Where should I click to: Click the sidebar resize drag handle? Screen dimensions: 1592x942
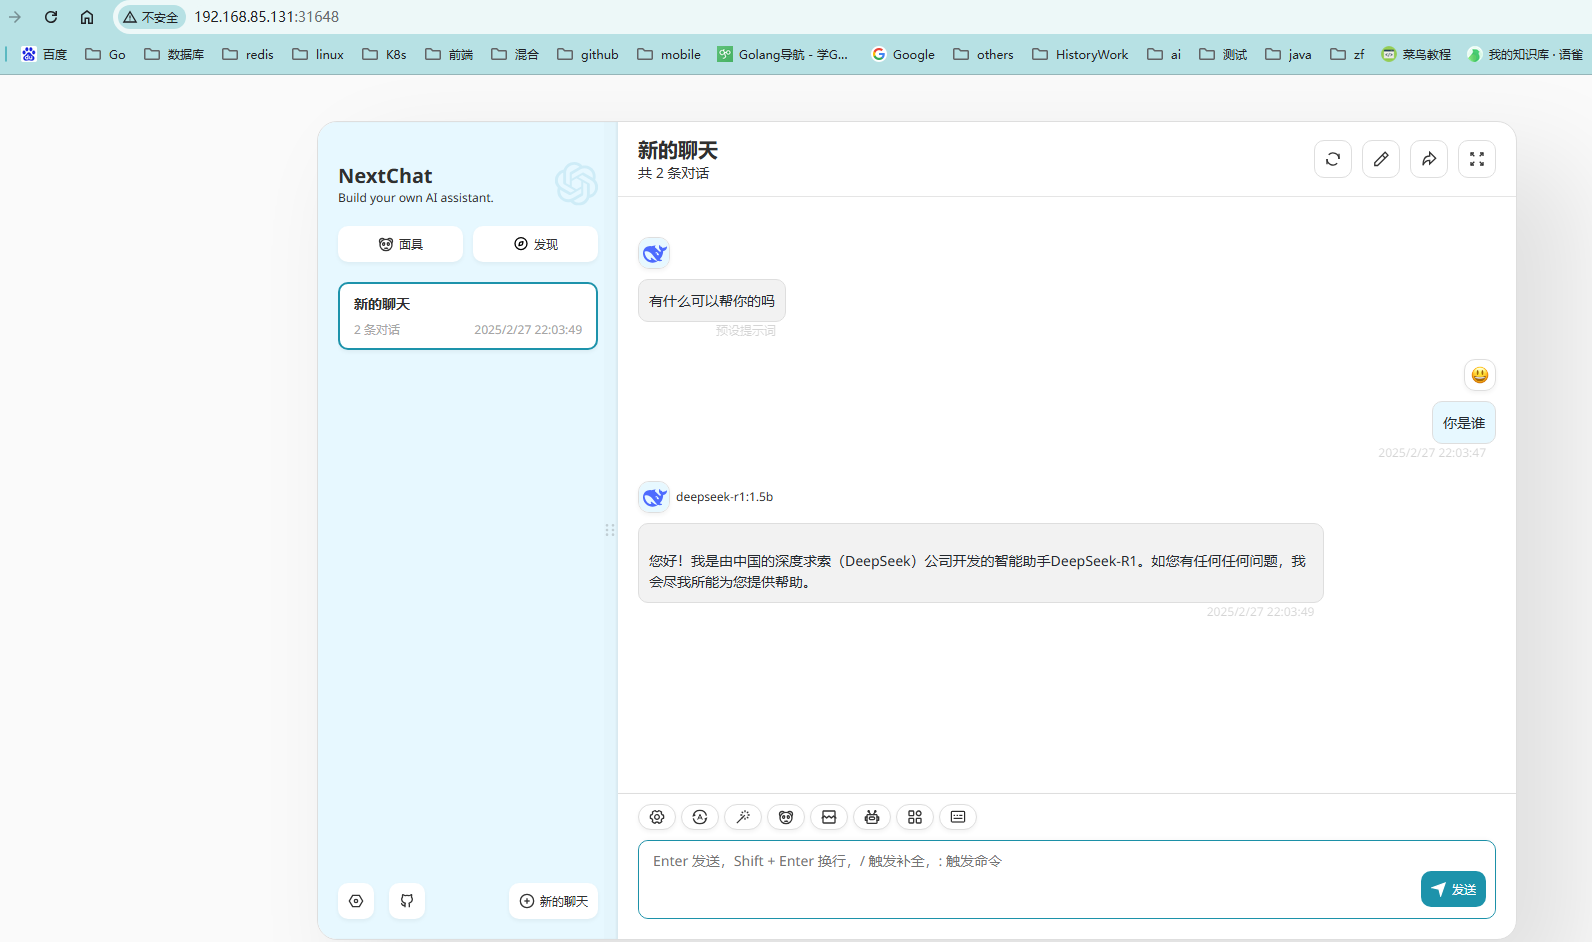[610, 530]
